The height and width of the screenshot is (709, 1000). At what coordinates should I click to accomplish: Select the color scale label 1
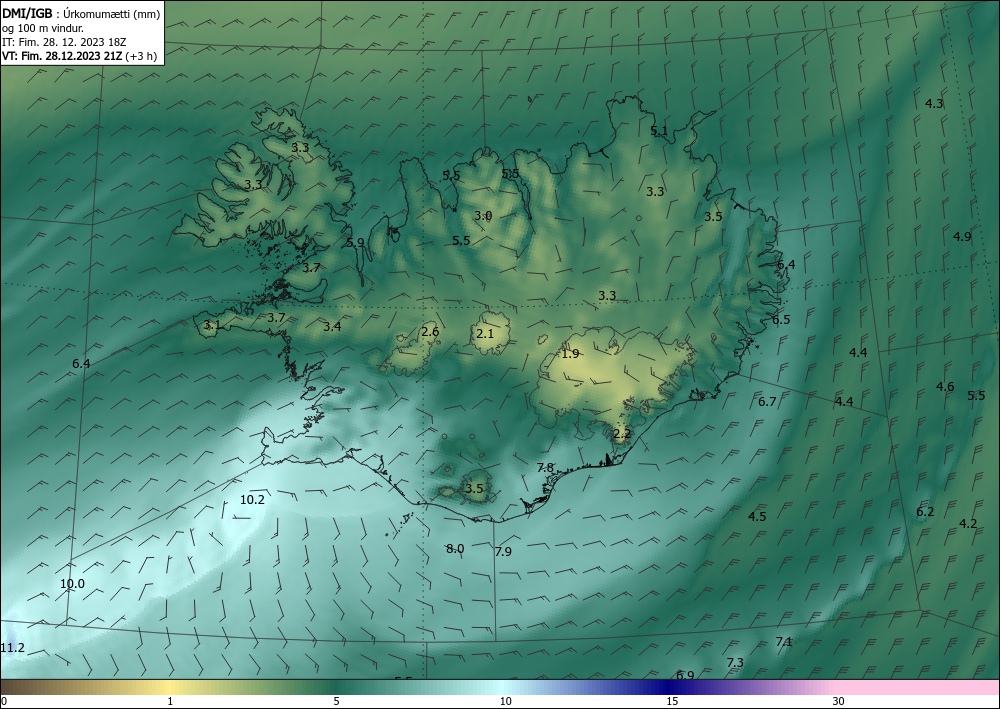[170, 701]
